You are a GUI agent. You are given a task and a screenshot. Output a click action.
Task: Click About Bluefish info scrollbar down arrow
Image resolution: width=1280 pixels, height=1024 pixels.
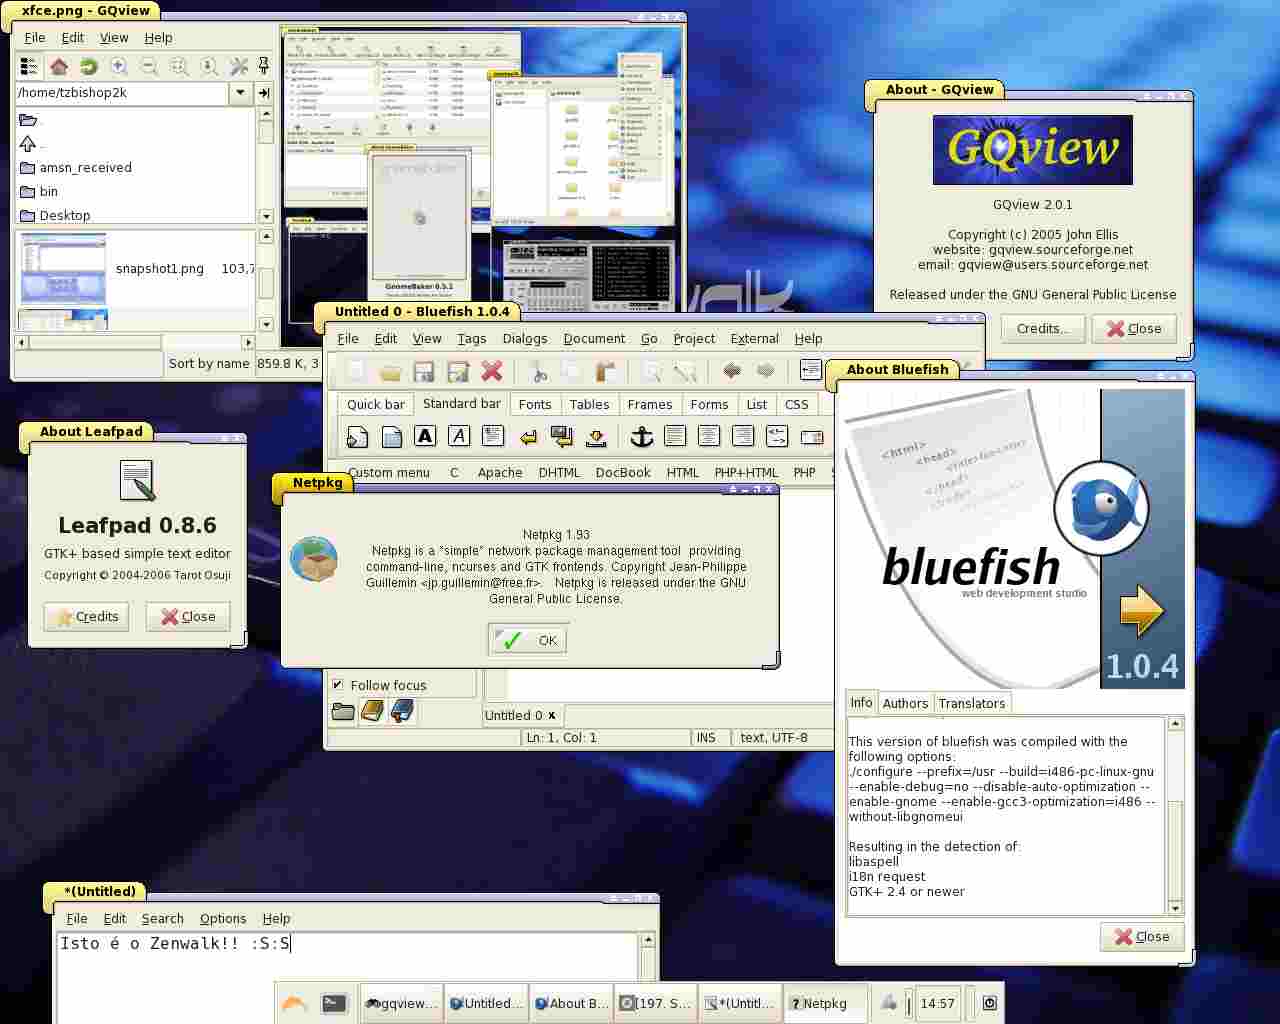pyautogui.click(x=1176, y=907)
